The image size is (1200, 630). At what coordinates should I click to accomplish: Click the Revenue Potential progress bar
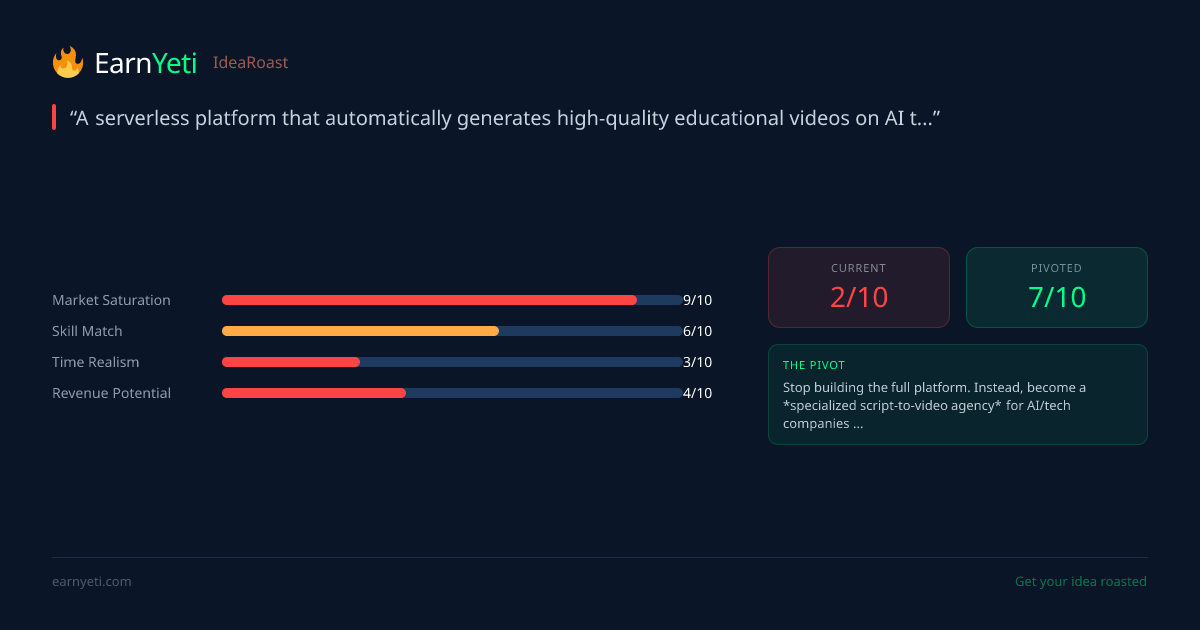452,393
